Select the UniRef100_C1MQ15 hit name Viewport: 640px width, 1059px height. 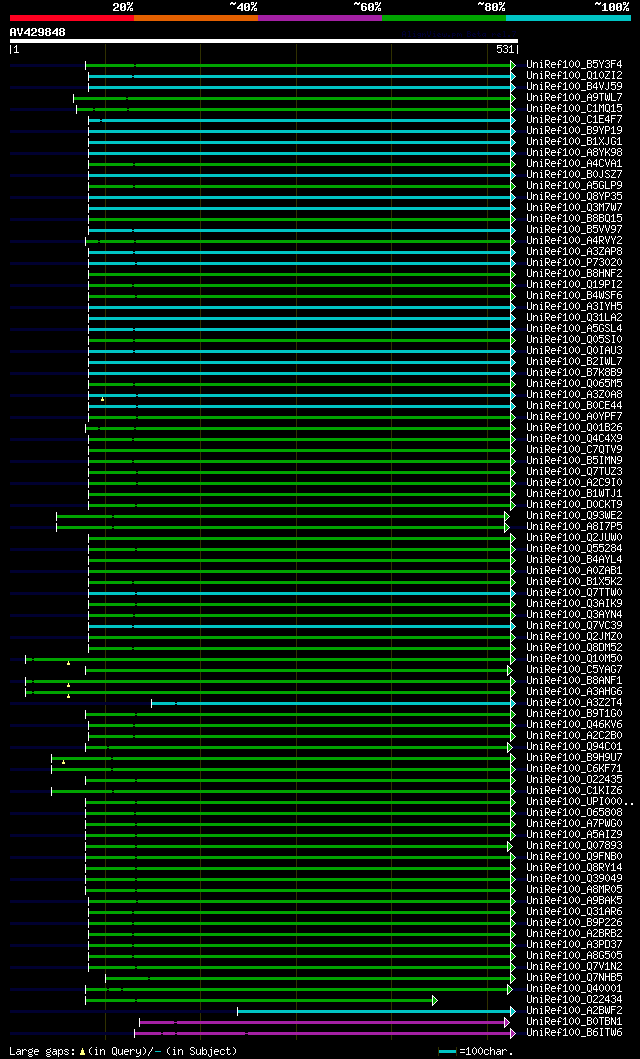point(575,108)
